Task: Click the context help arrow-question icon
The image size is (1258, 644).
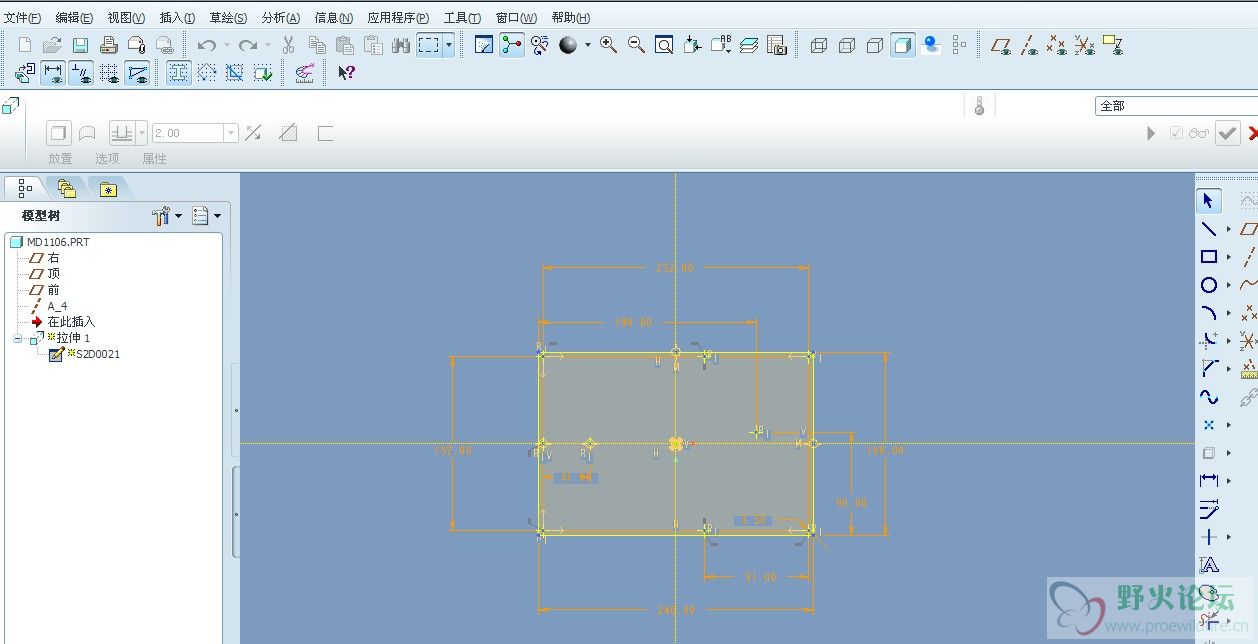Action: click(346, 72)
